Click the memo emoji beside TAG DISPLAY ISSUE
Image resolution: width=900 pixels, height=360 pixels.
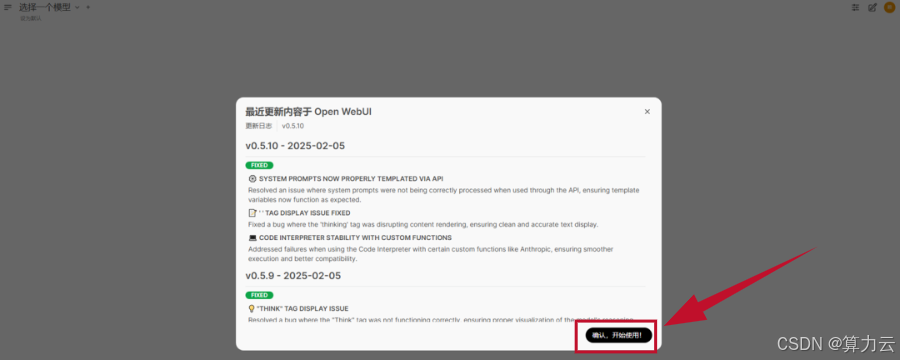point(252,213)
